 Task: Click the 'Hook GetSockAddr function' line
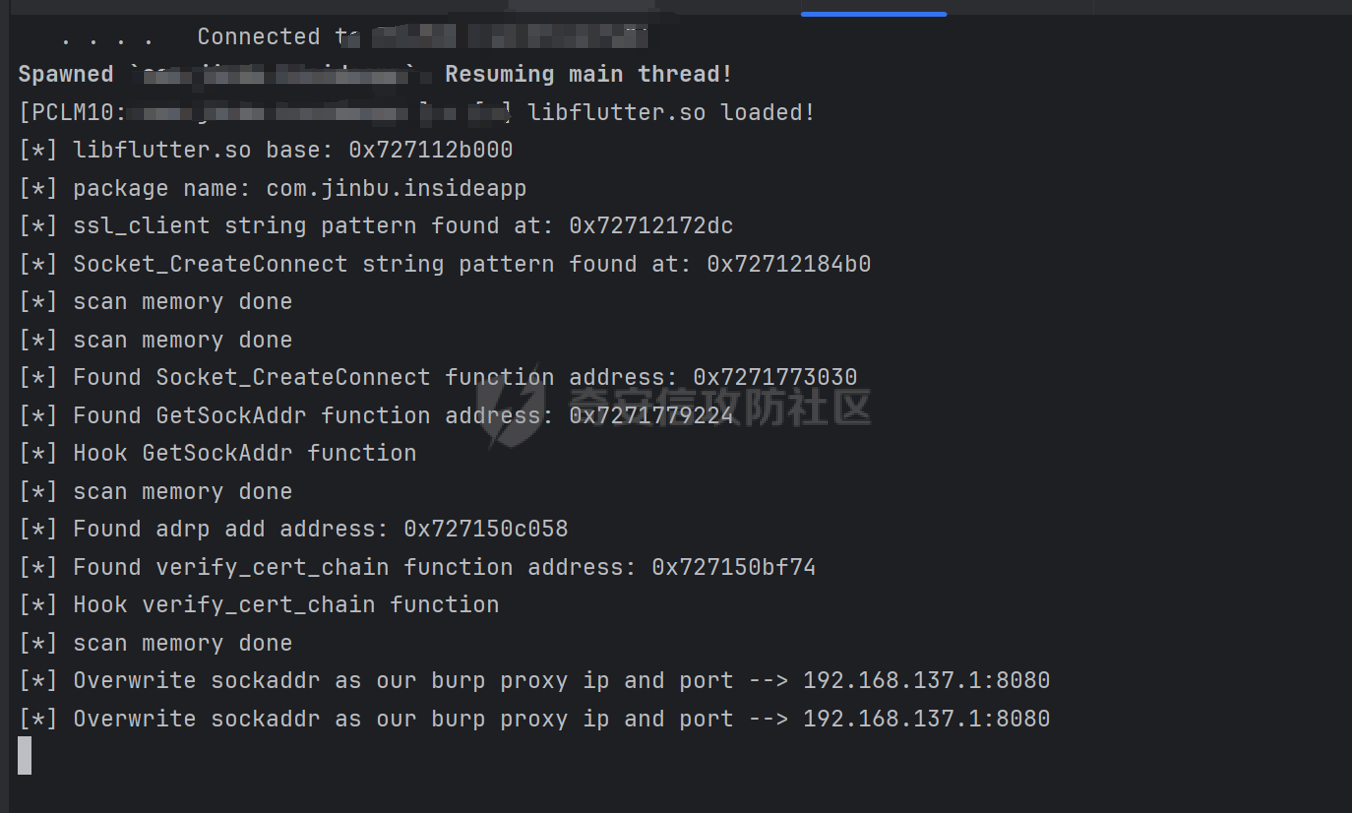(x=217, y=453)
